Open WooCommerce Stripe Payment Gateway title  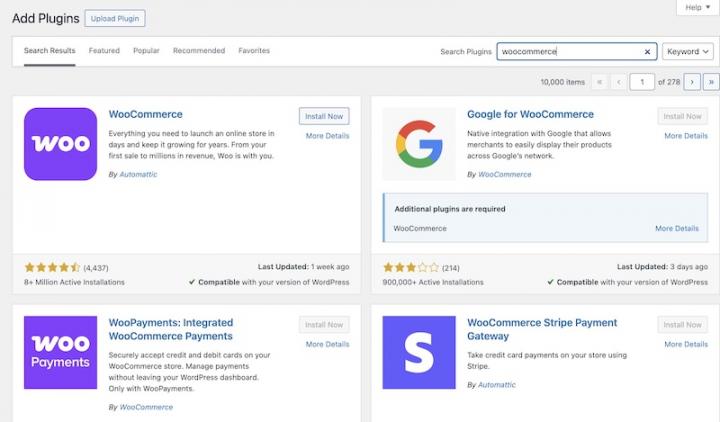(x=542, y=329)
